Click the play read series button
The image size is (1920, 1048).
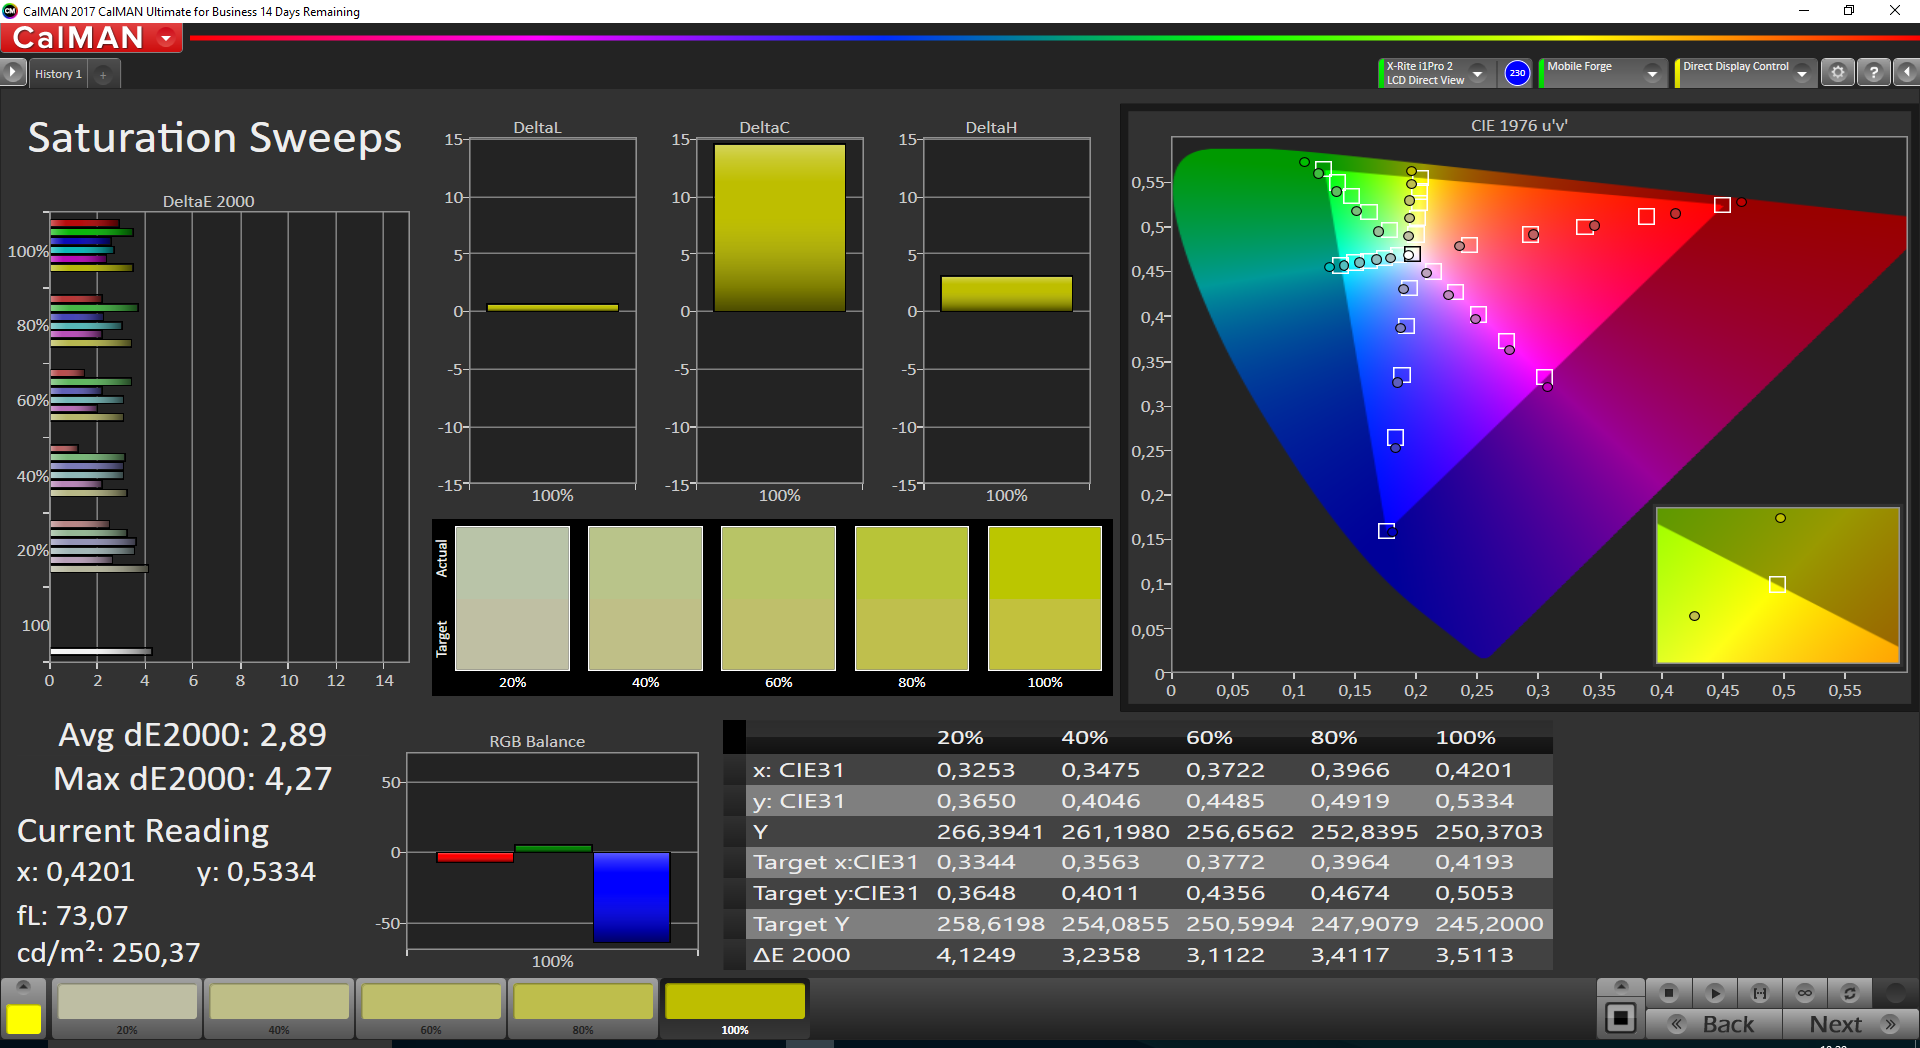[x=1714, y=993]
